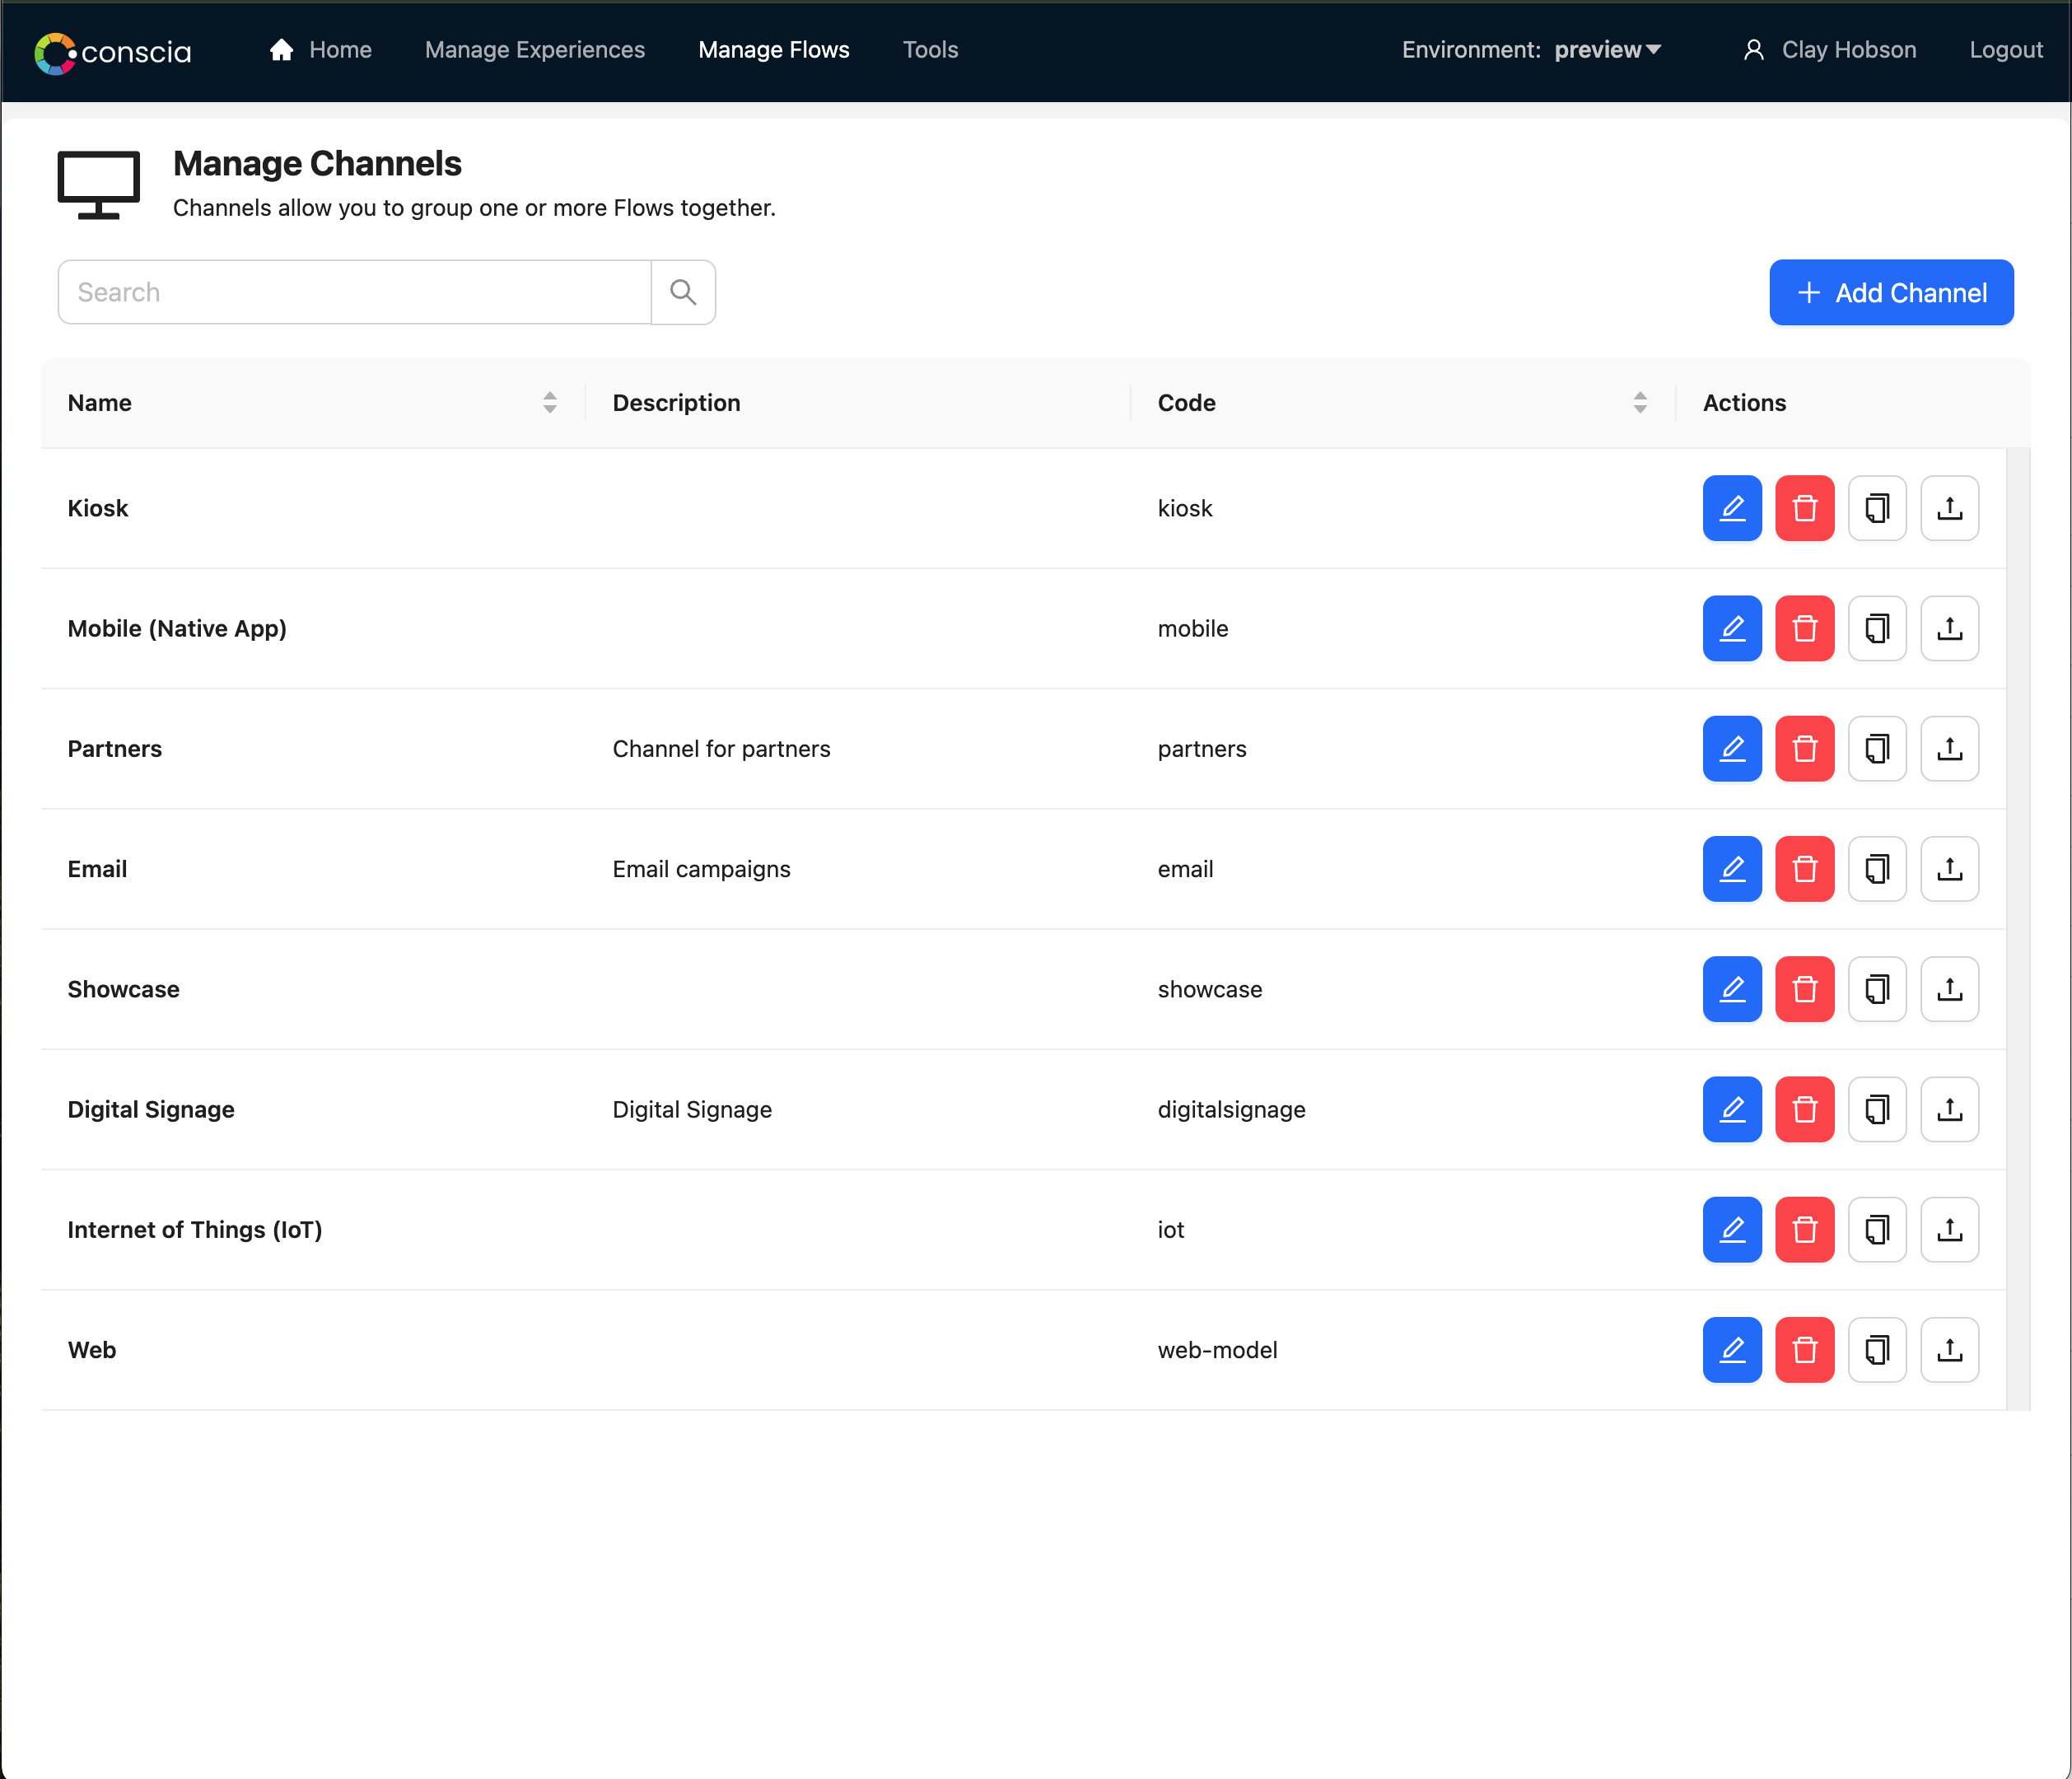Click the edit icon for Kiosk channel
Viewport: 2072px width, 1779px height.
(x=1734, y=507)
